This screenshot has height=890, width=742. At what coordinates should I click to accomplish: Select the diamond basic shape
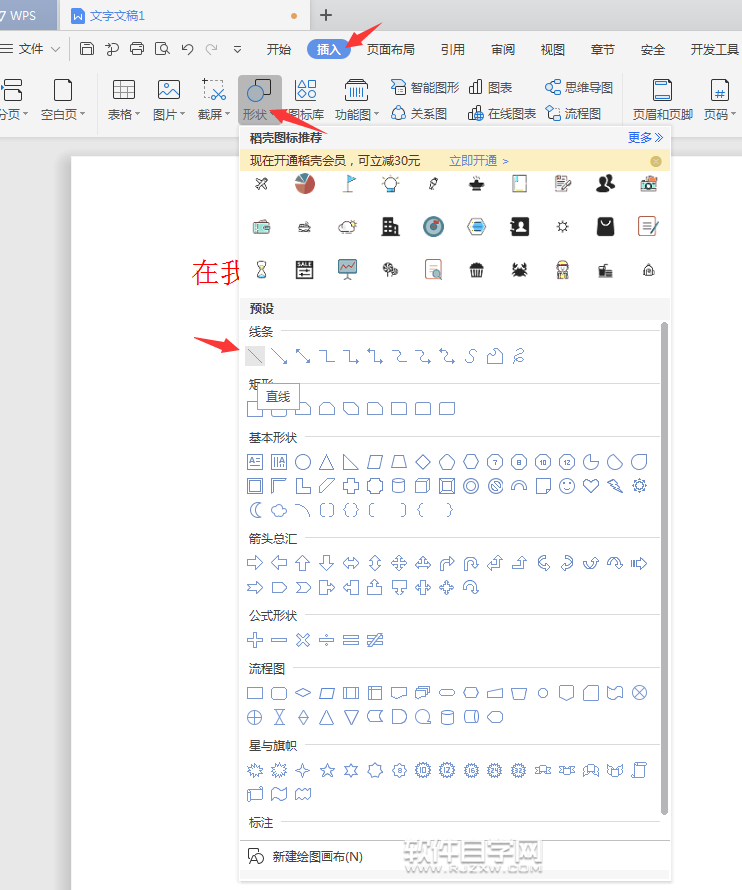click(423, 462)
